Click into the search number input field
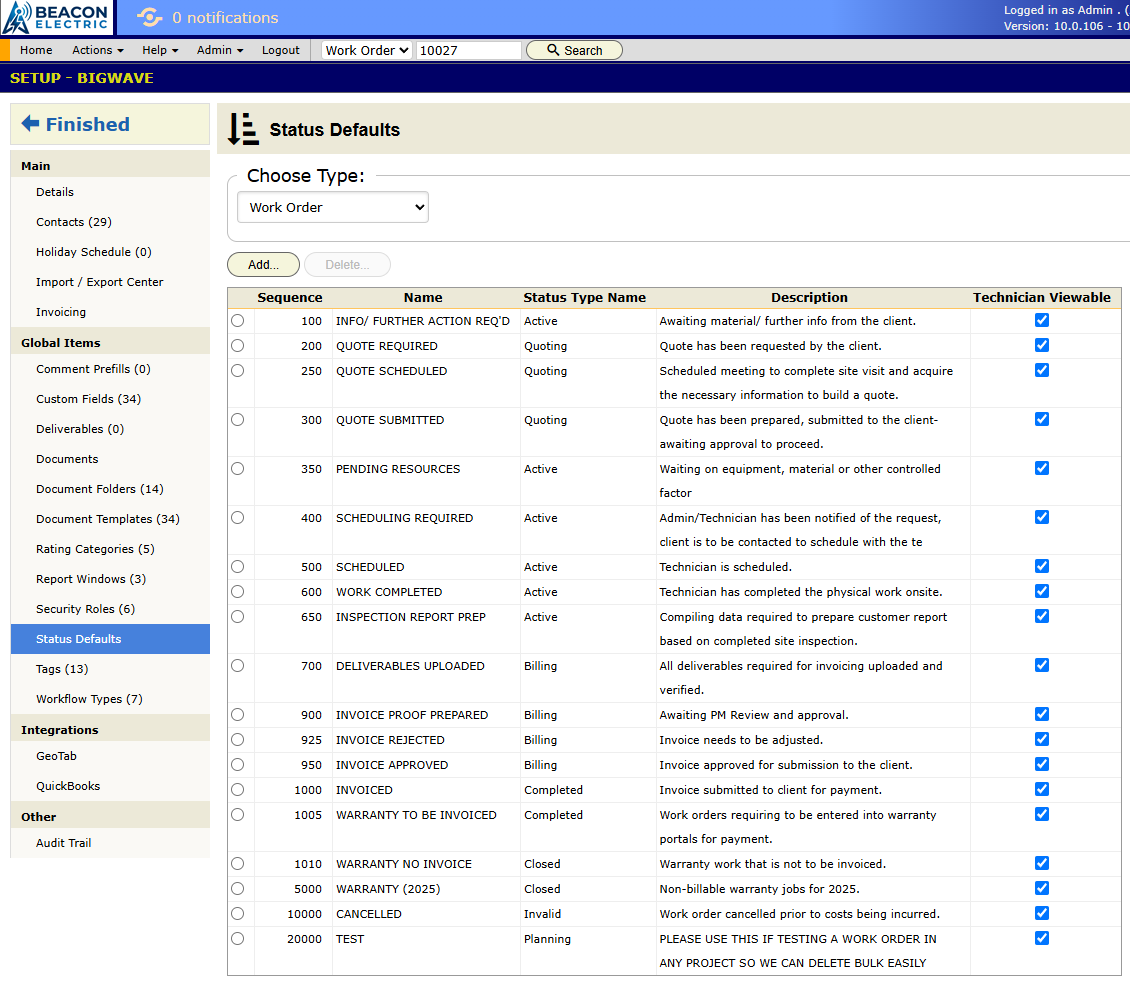This screenshot has width=1130, height=985. click(x=468, y=50)
